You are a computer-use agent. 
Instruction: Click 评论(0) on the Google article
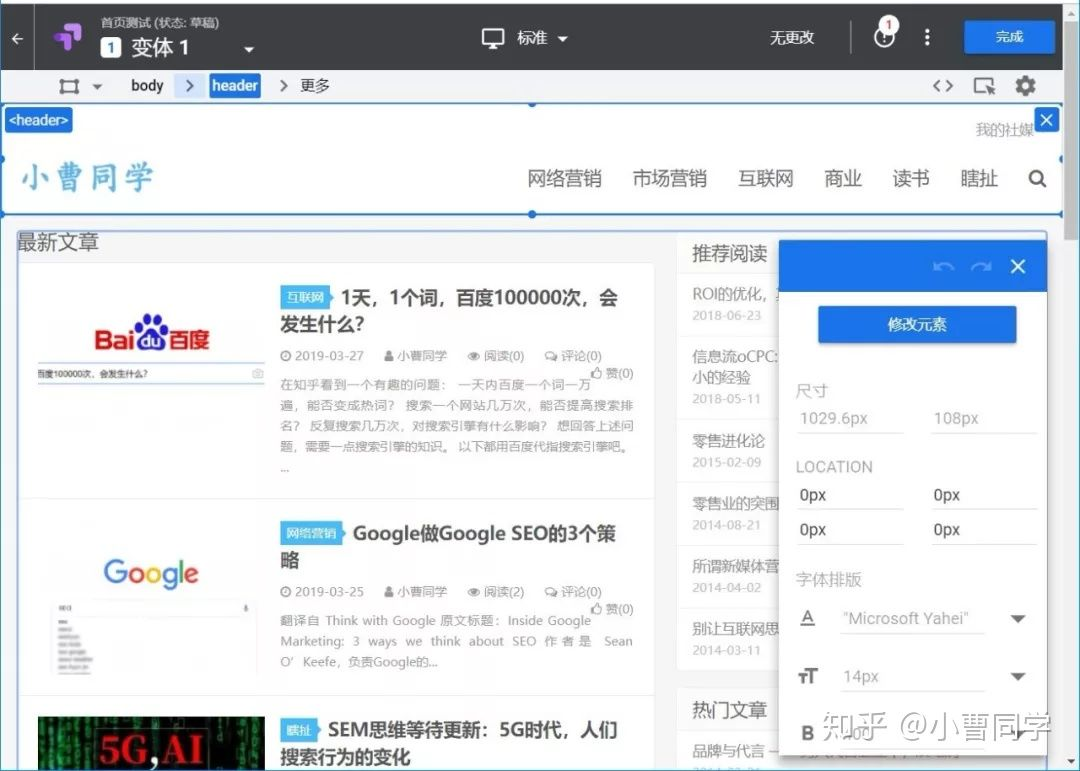point(573,592)
